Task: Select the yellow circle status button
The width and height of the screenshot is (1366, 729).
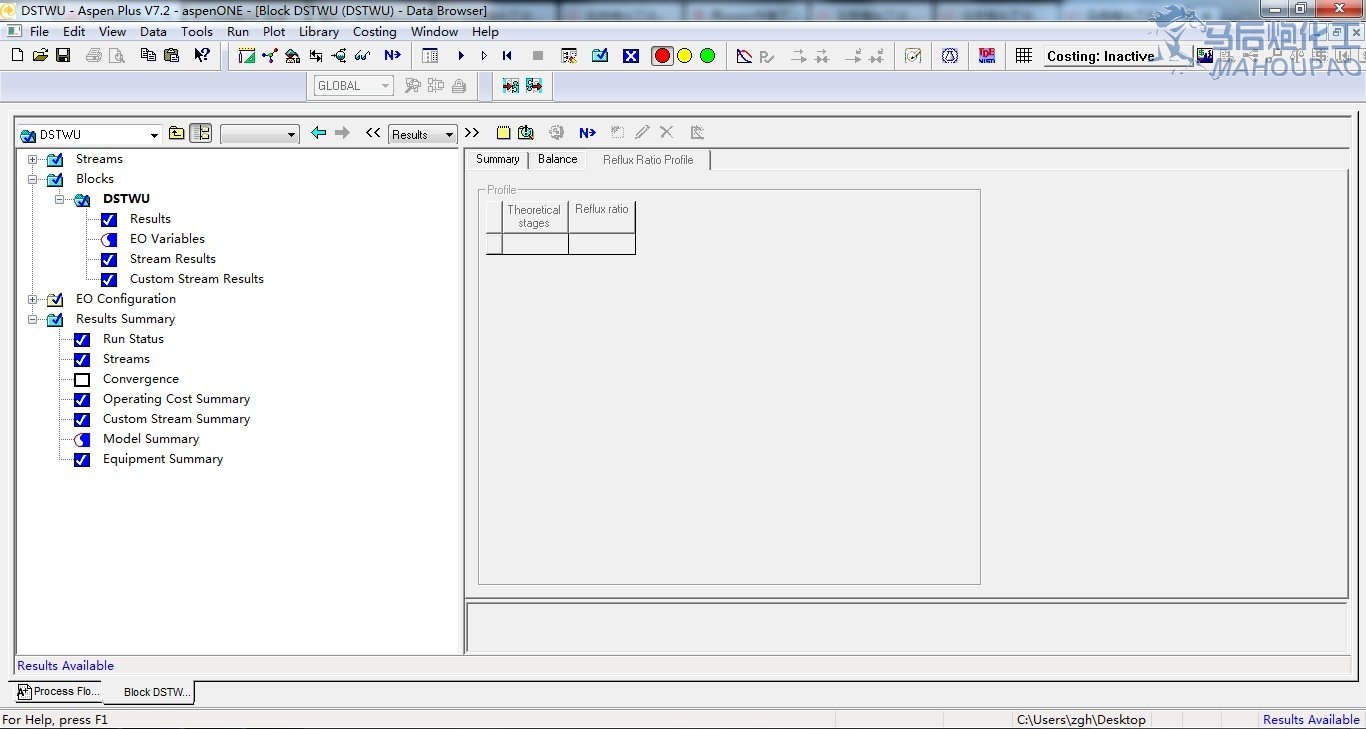Action: click(x=685, y=56)
